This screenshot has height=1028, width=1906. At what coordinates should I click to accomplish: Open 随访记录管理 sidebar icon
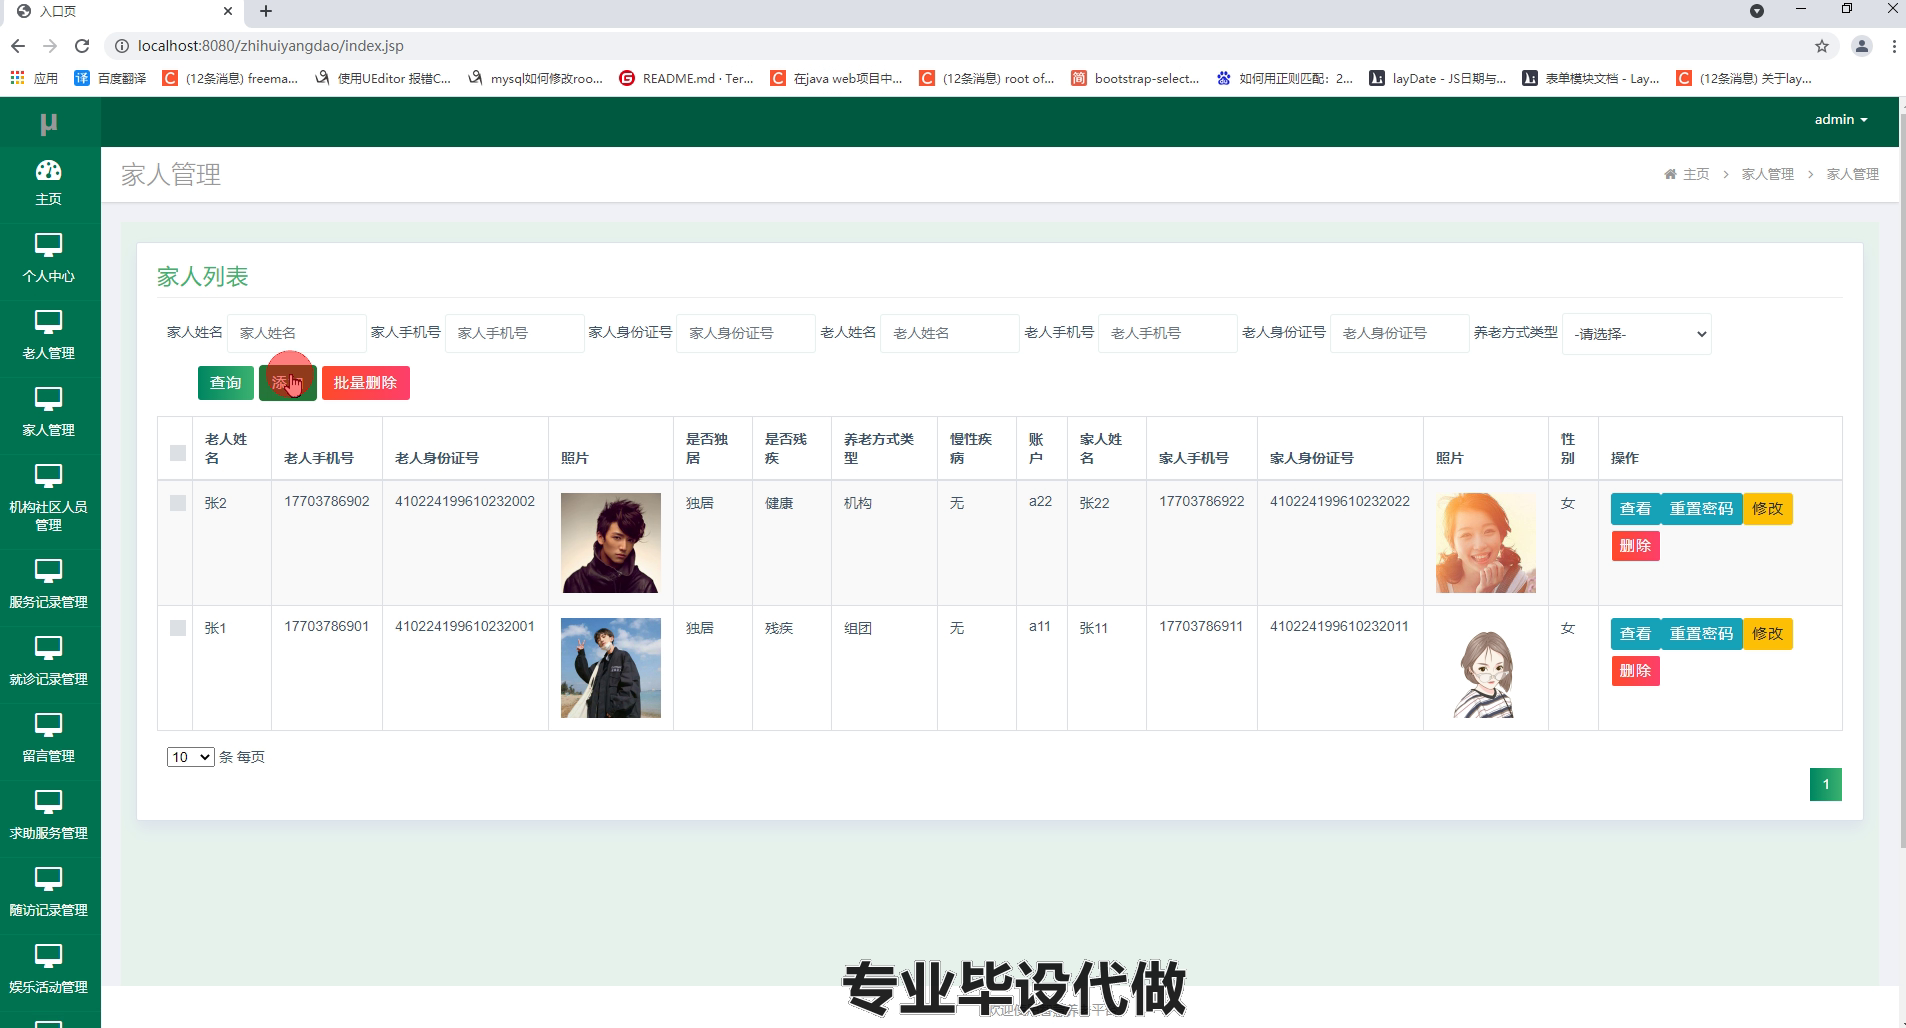pyautogui.click(x=48, y=879)
